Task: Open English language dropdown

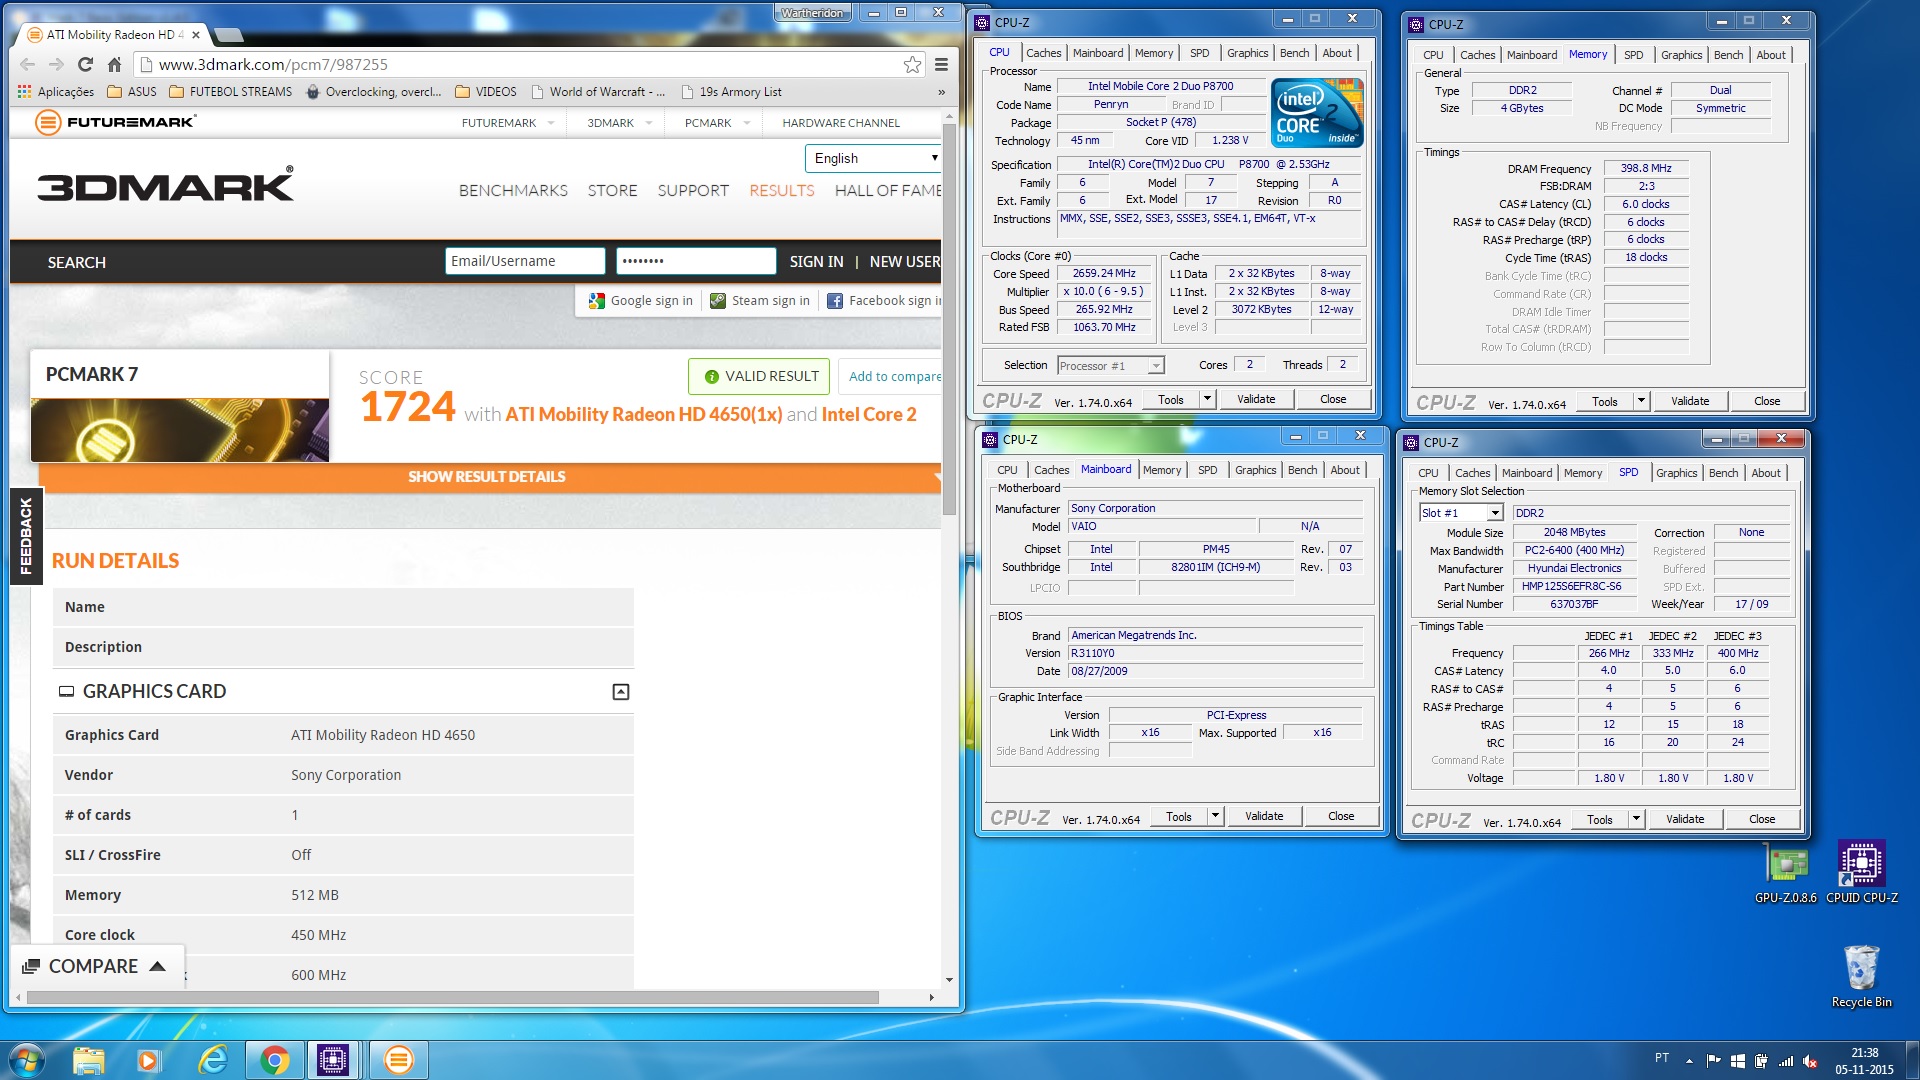Action: click(x=874, y=158)
